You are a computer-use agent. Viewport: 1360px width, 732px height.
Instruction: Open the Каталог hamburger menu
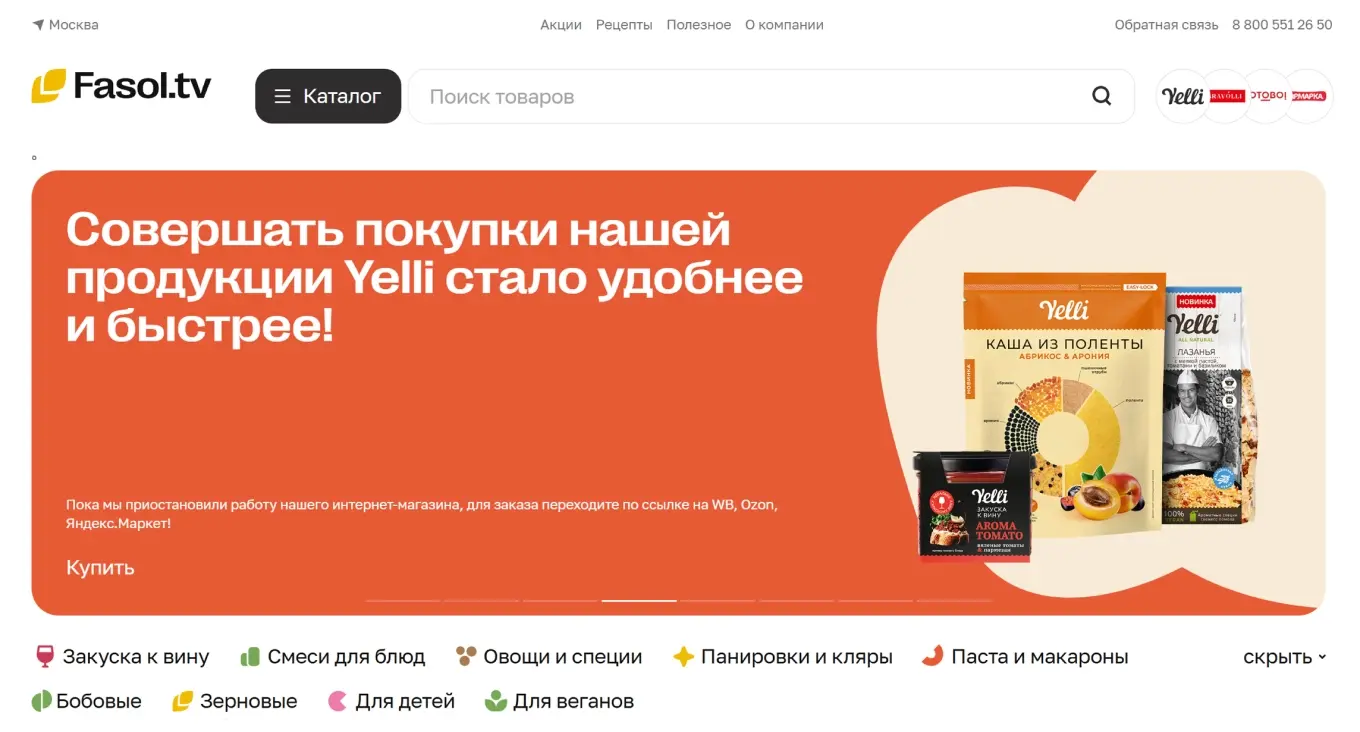pos(328,96)
